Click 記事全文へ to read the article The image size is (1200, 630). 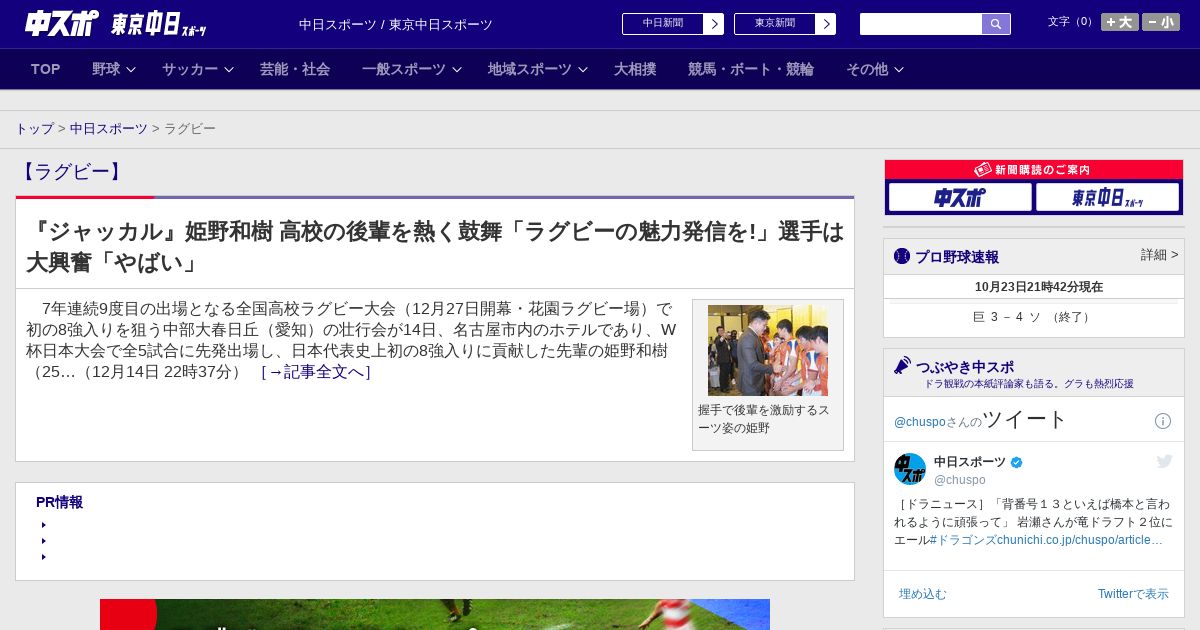tap(316, 372)
